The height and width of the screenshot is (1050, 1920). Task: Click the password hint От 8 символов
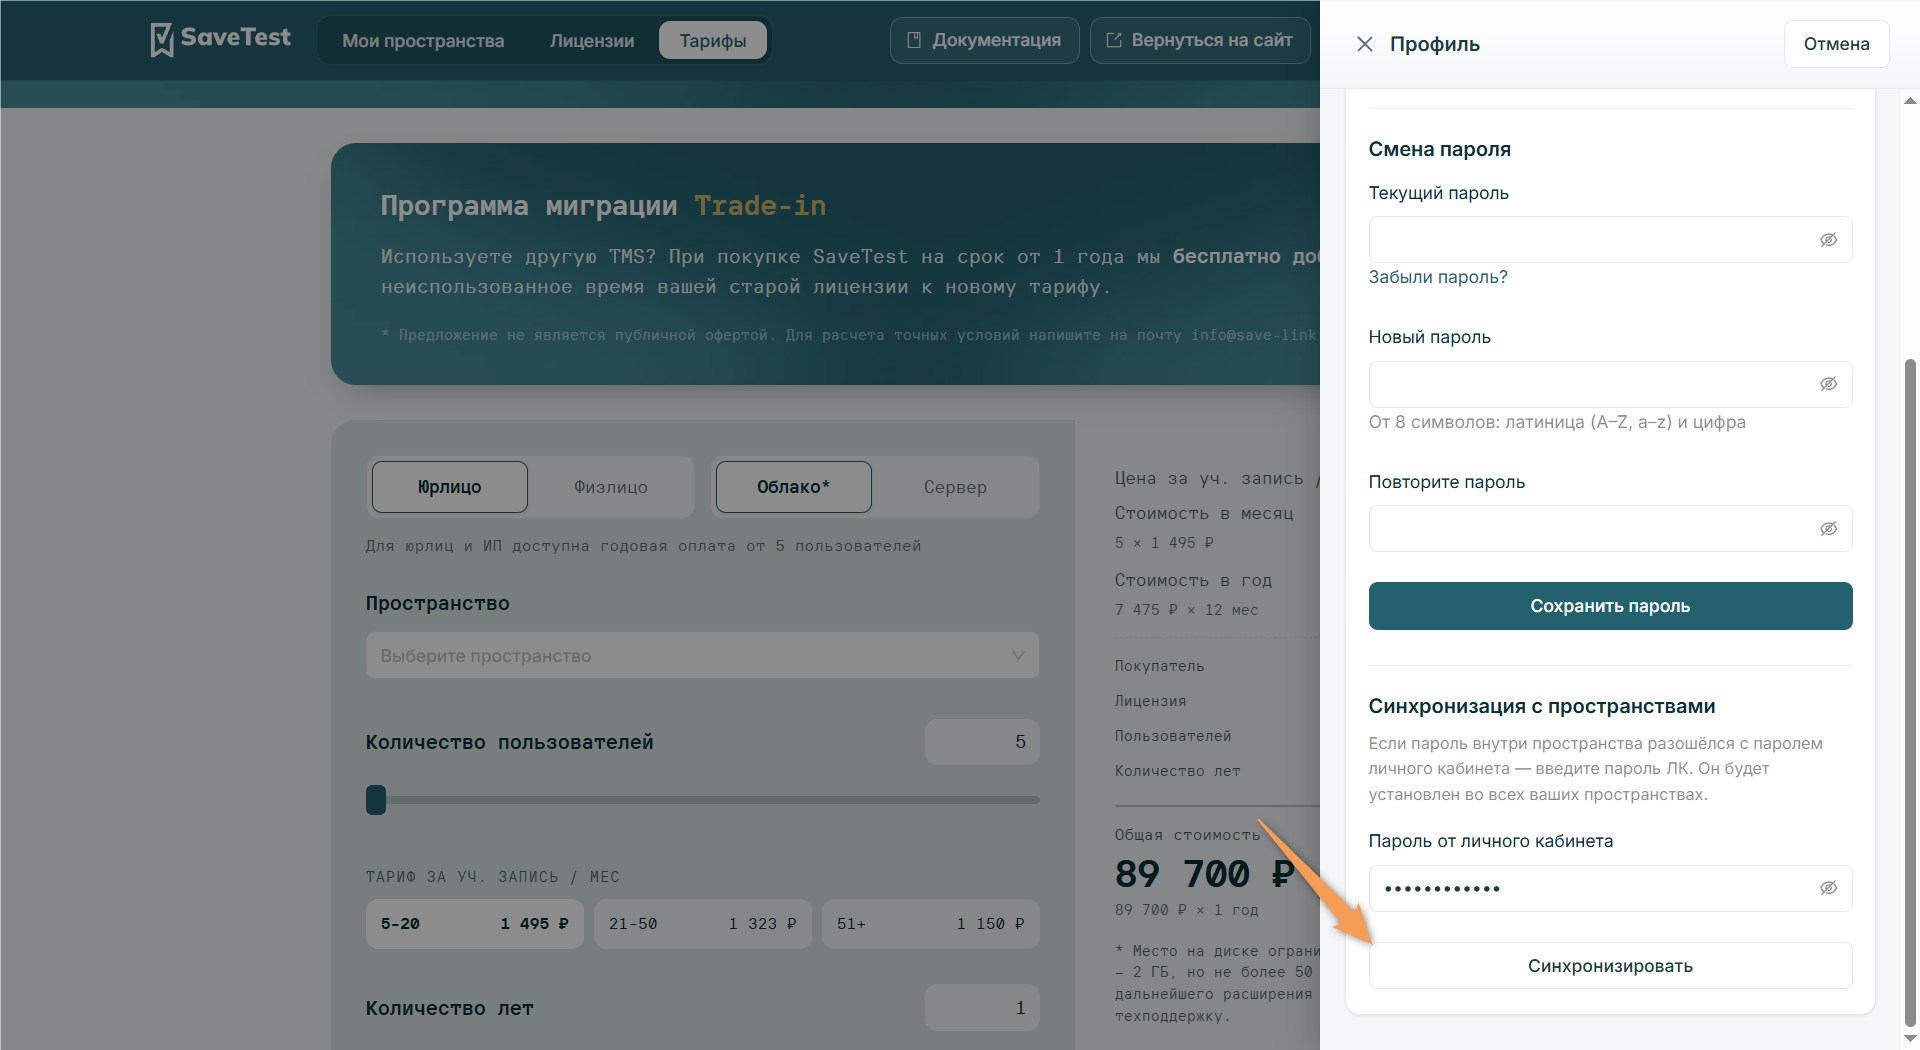1557,422
